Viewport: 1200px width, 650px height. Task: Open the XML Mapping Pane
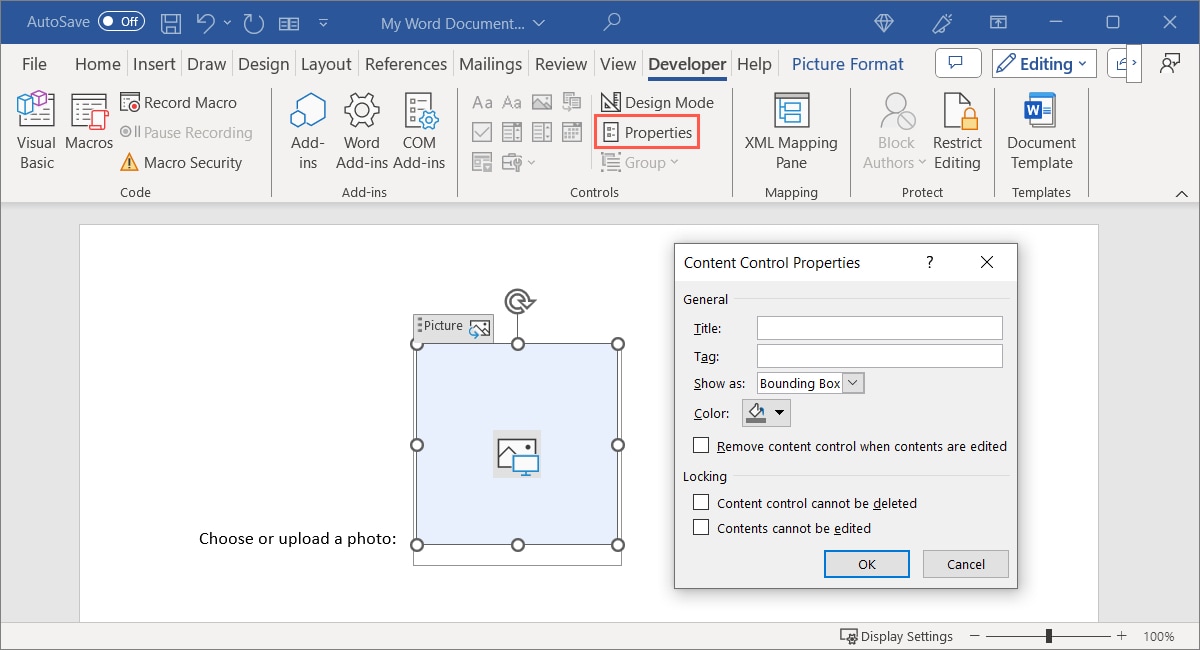791,130
